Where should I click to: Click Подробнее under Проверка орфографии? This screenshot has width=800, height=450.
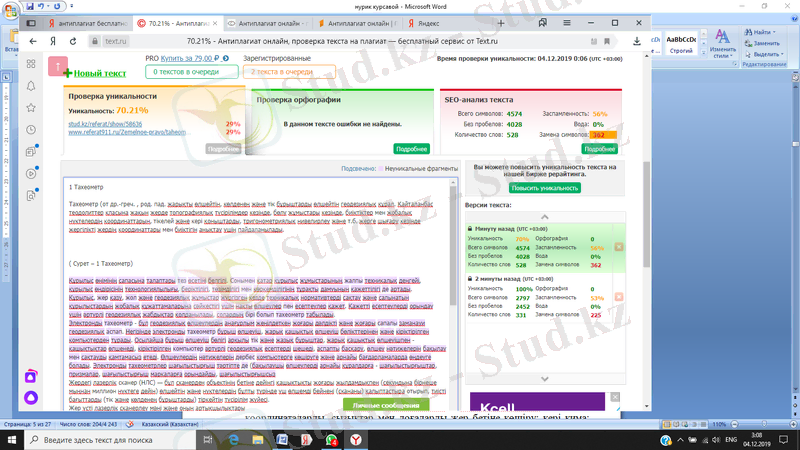[411, 149]
